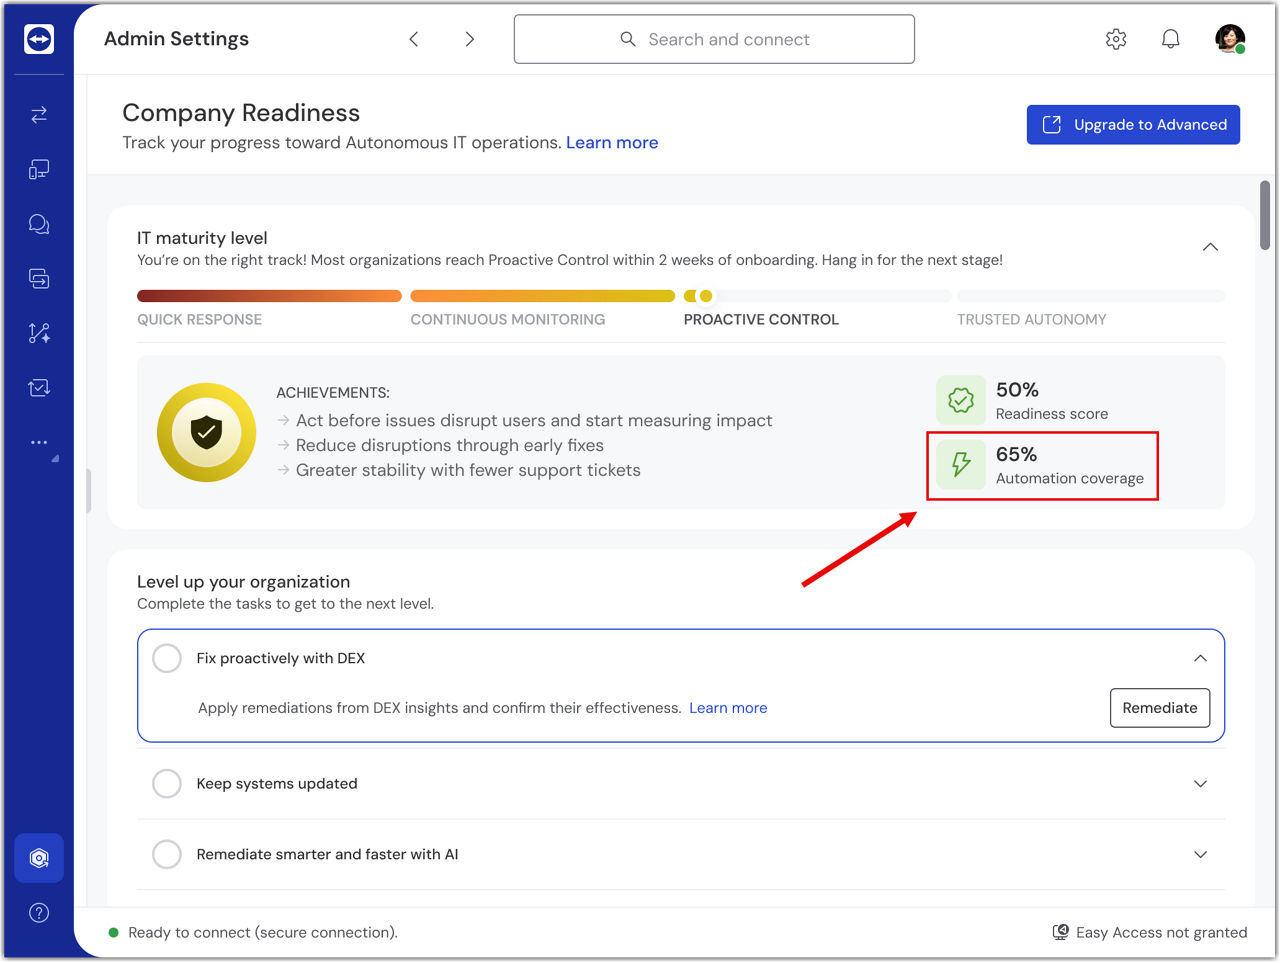Click the sidebar help question mark icon

tap(39, 913)
